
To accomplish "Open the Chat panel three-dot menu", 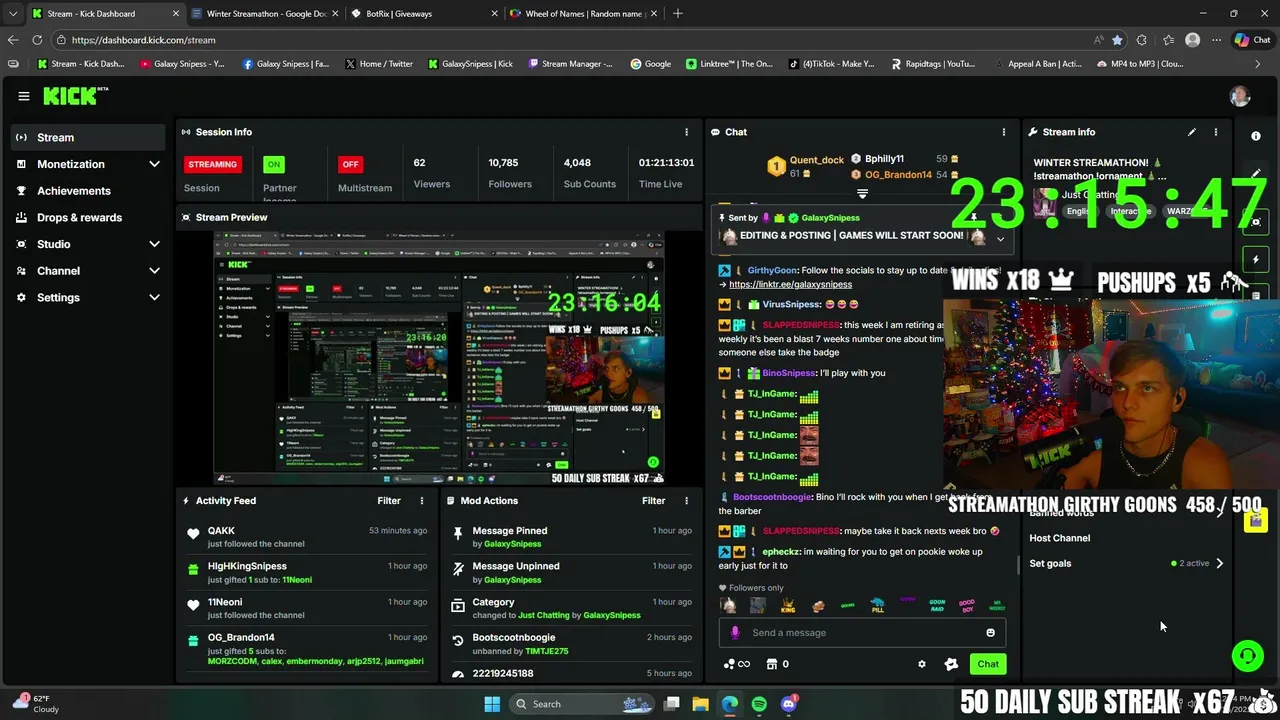I will click(x=1003, y=132).
